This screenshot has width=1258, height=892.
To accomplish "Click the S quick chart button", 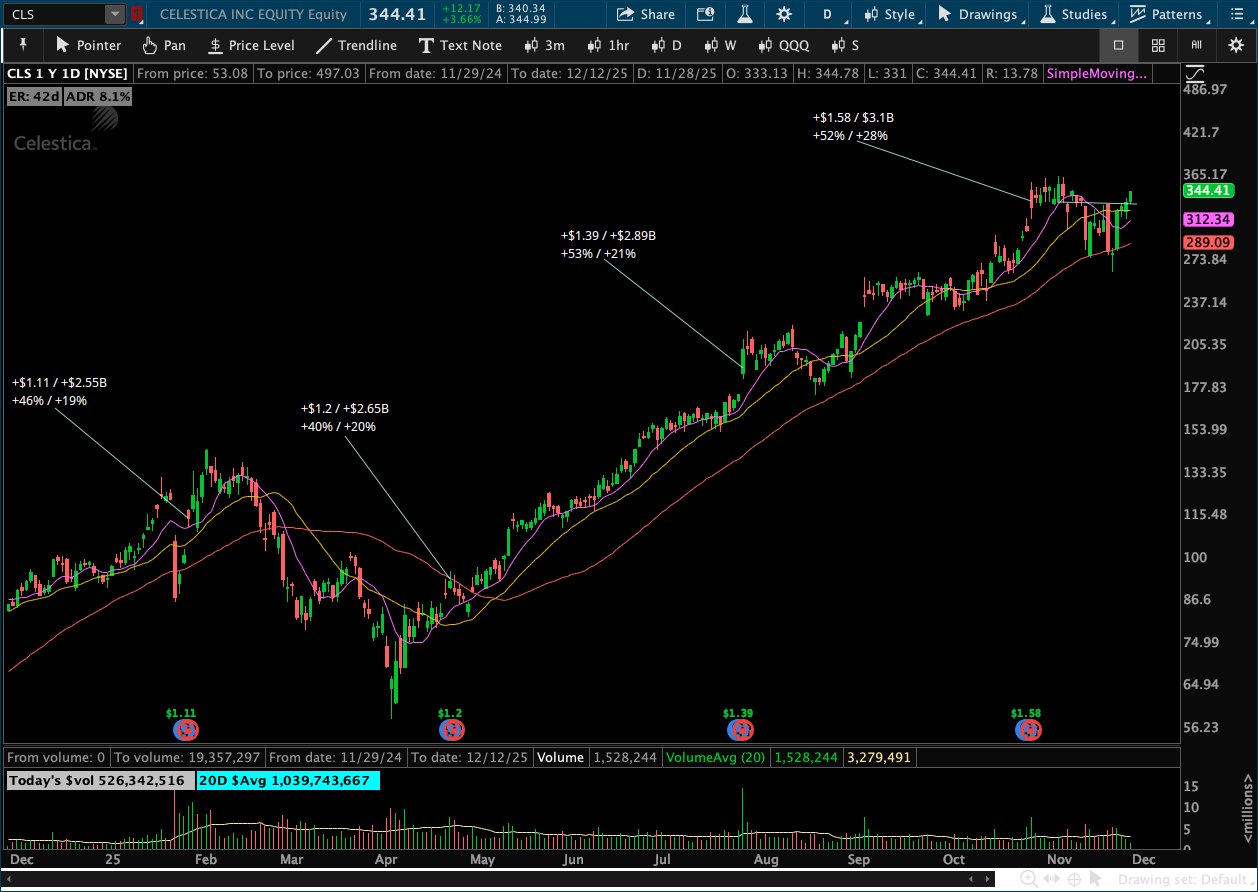I will pos(843,45).
